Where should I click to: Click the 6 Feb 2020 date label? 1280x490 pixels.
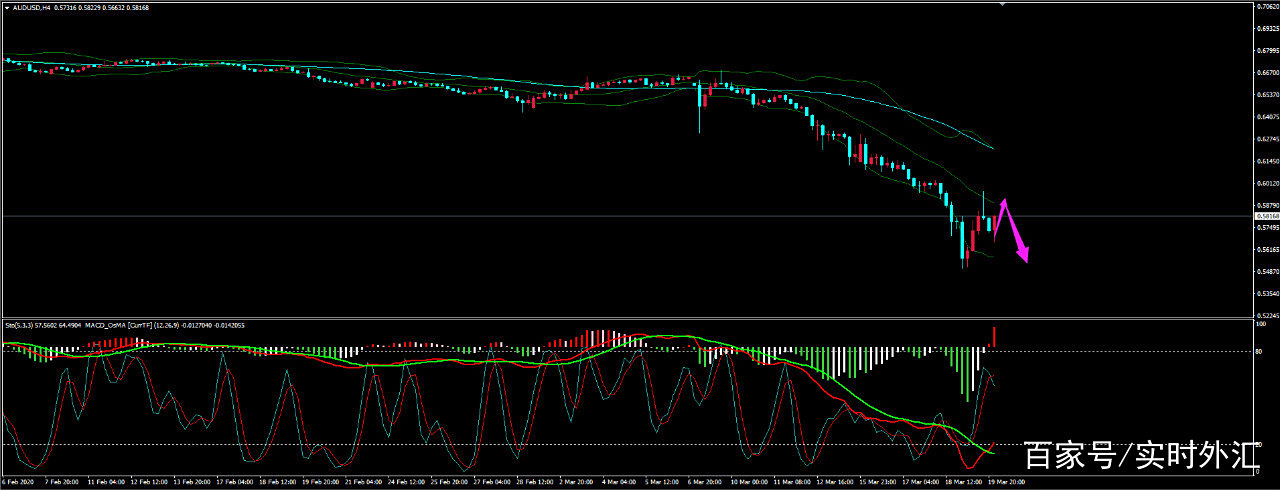pos(18,482)
